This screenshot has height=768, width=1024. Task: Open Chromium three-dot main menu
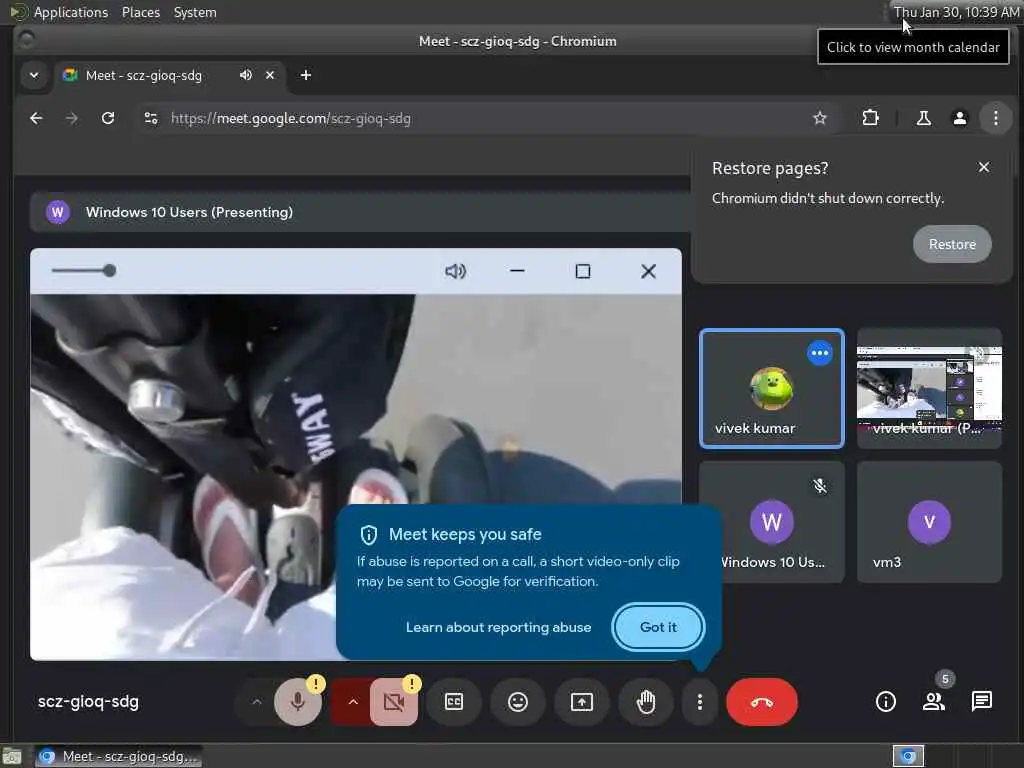[x=995, y=118]
